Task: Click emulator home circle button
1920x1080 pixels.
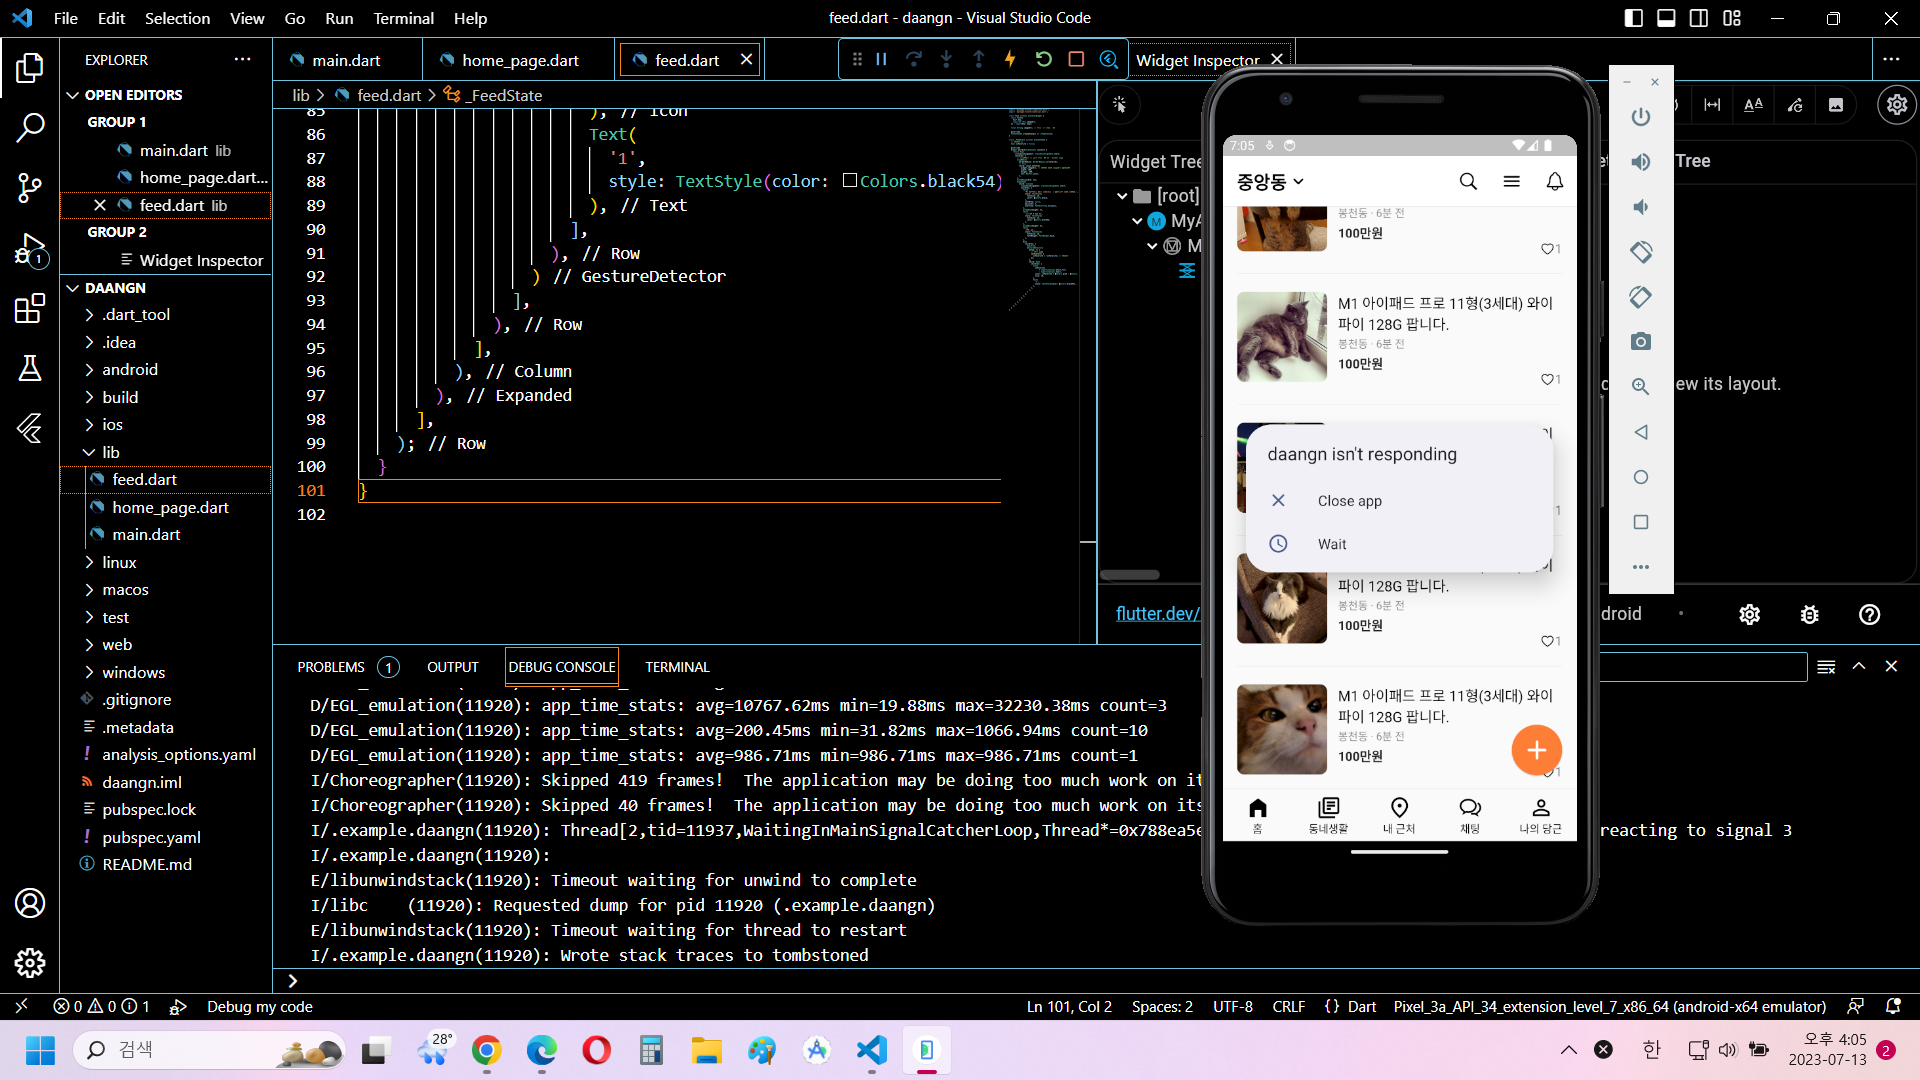Action: 1640,477
